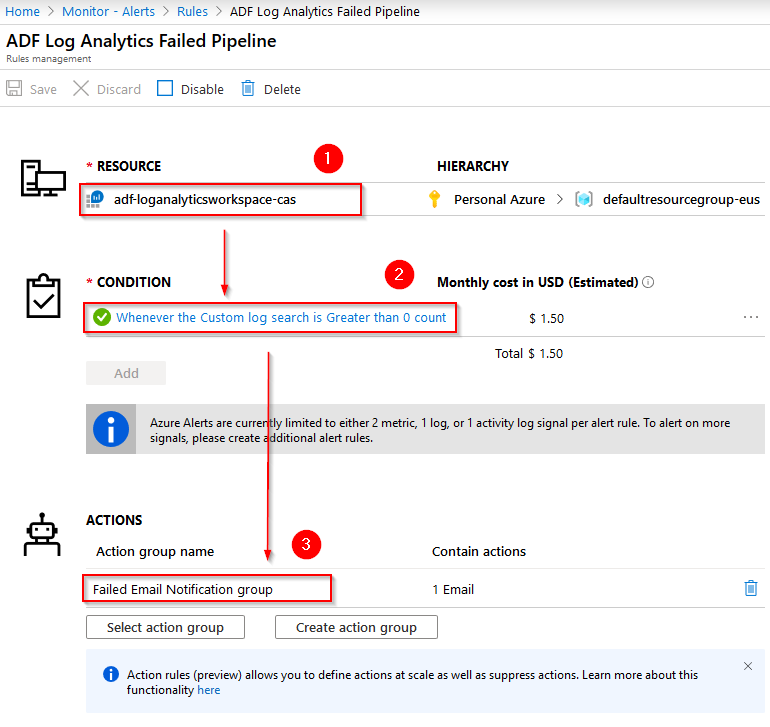Click the green checkmark condition icon
The height and width of the screenshot is (727, 770).
point(102,317)
